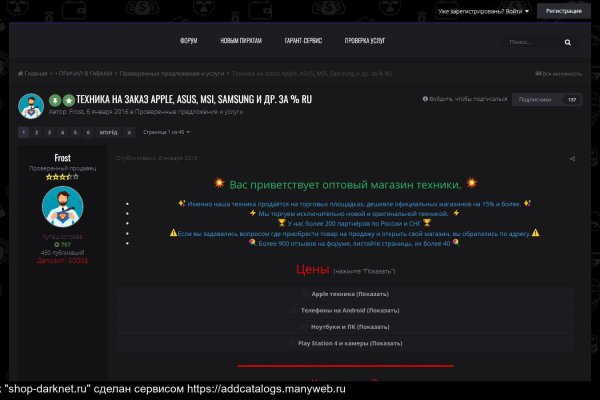
Task: Click the 'Цены' red heading
Action: (313, 269)
